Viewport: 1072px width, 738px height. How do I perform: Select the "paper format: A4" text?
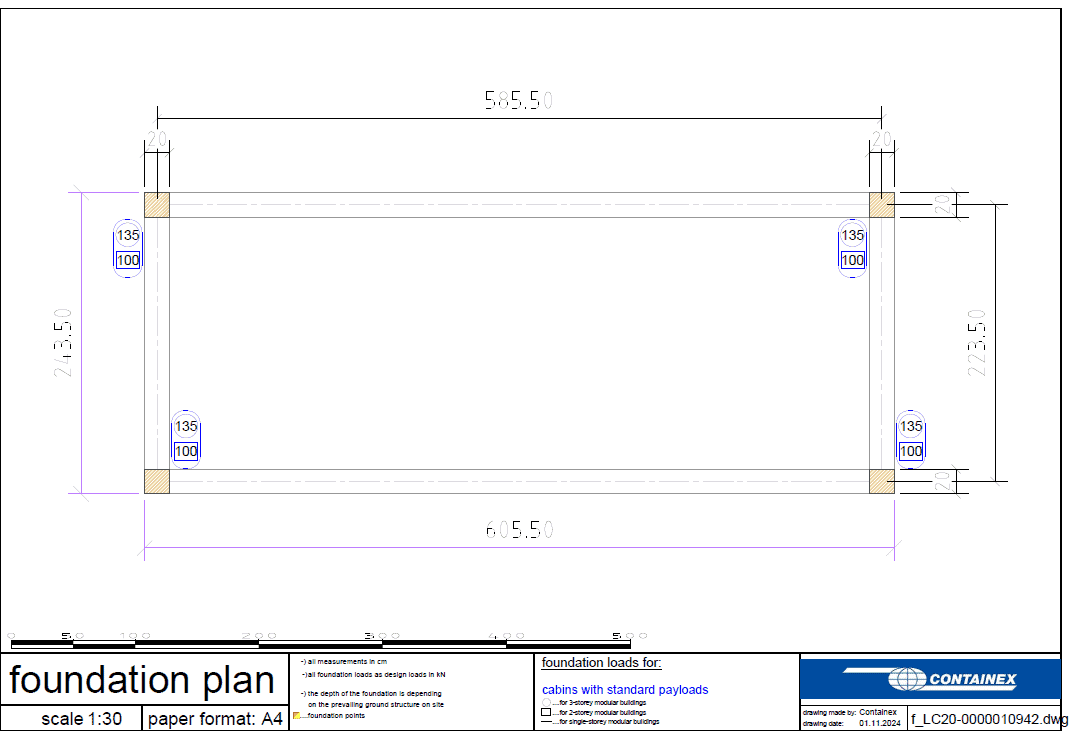click(x=215, y=719)
